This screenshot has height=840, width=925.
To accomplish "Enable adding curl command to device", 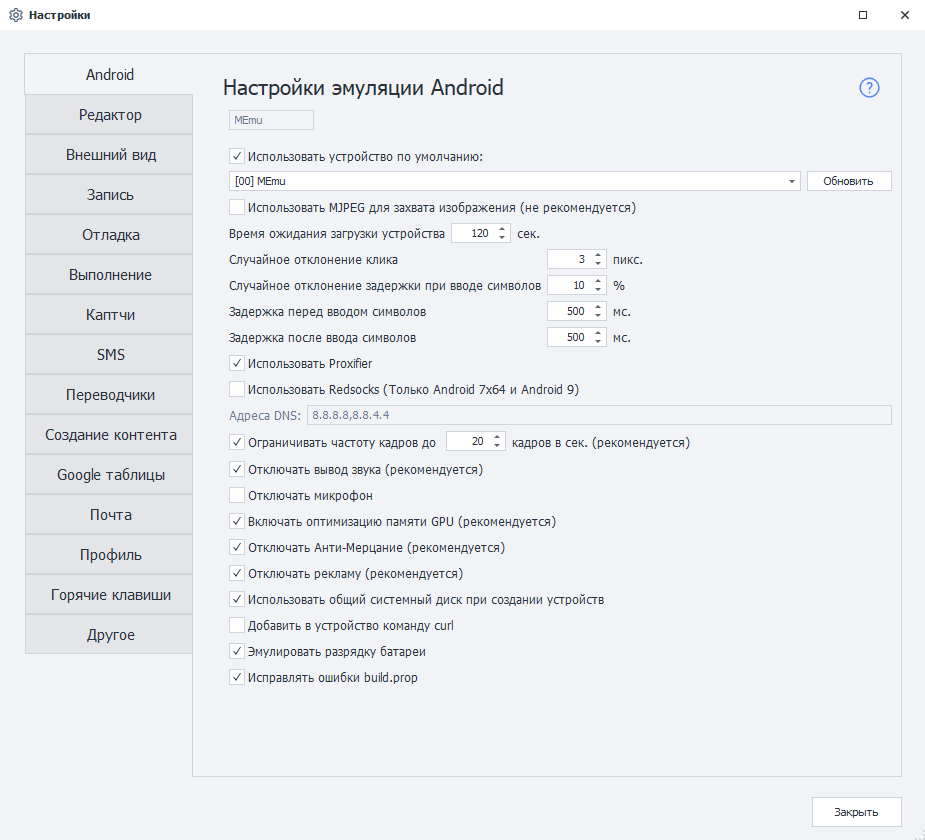I will point(236,625).
